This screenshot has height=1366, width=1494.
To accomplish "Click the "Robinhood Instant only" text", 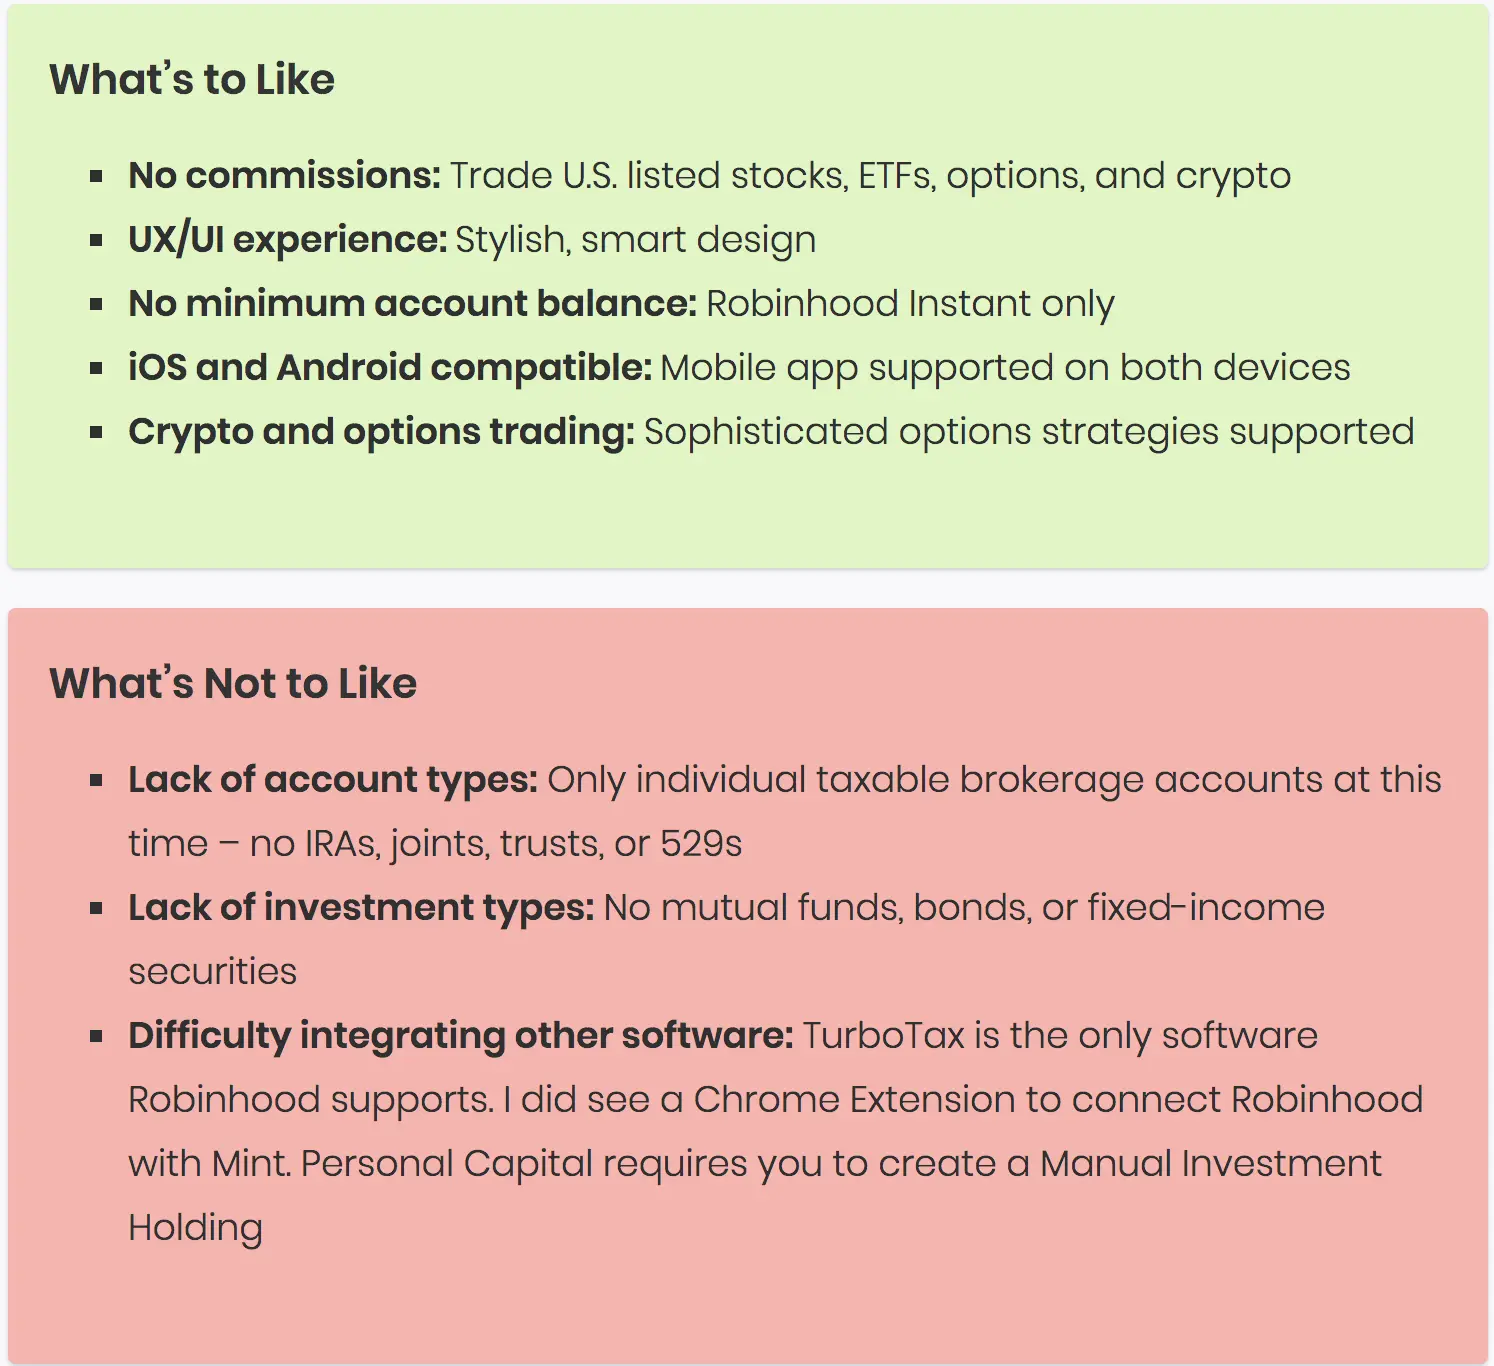I will [x=911, y=304].
